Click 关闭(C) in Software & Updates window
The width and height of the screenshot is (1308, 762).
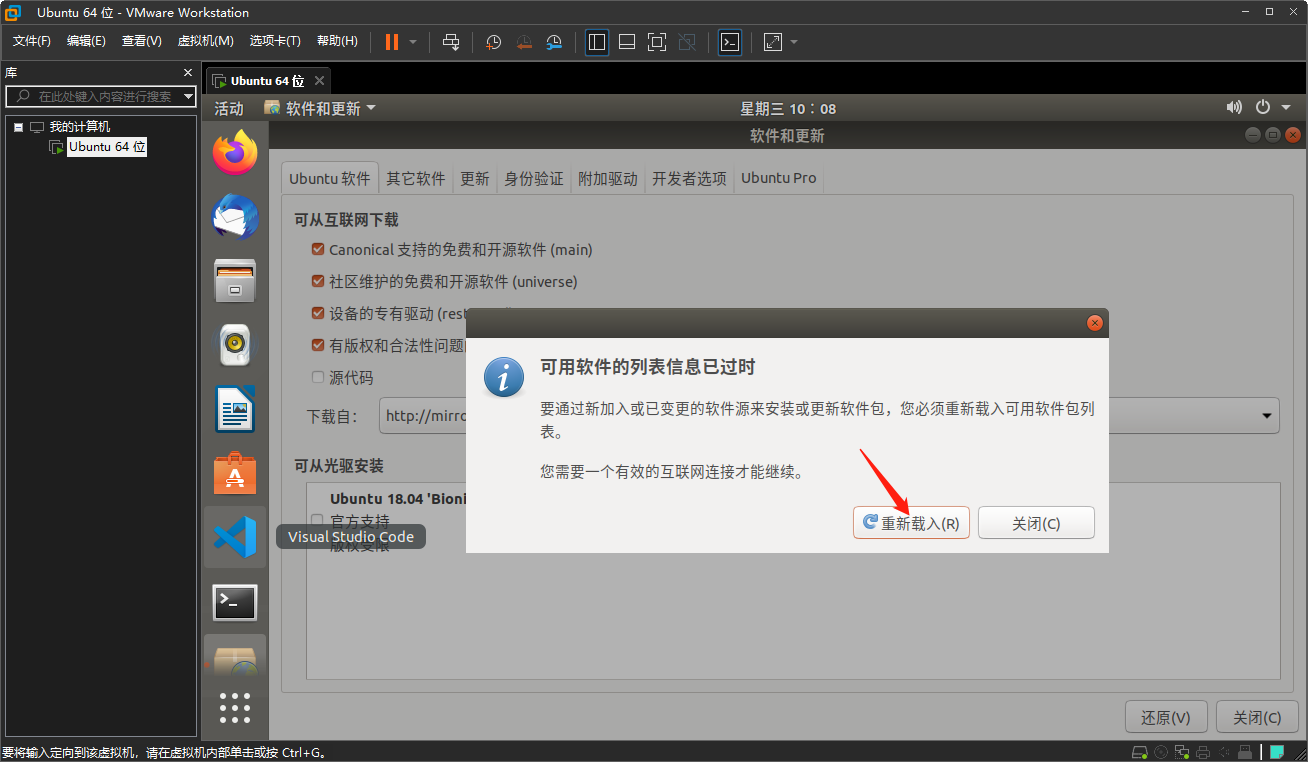pos(1257,717)
